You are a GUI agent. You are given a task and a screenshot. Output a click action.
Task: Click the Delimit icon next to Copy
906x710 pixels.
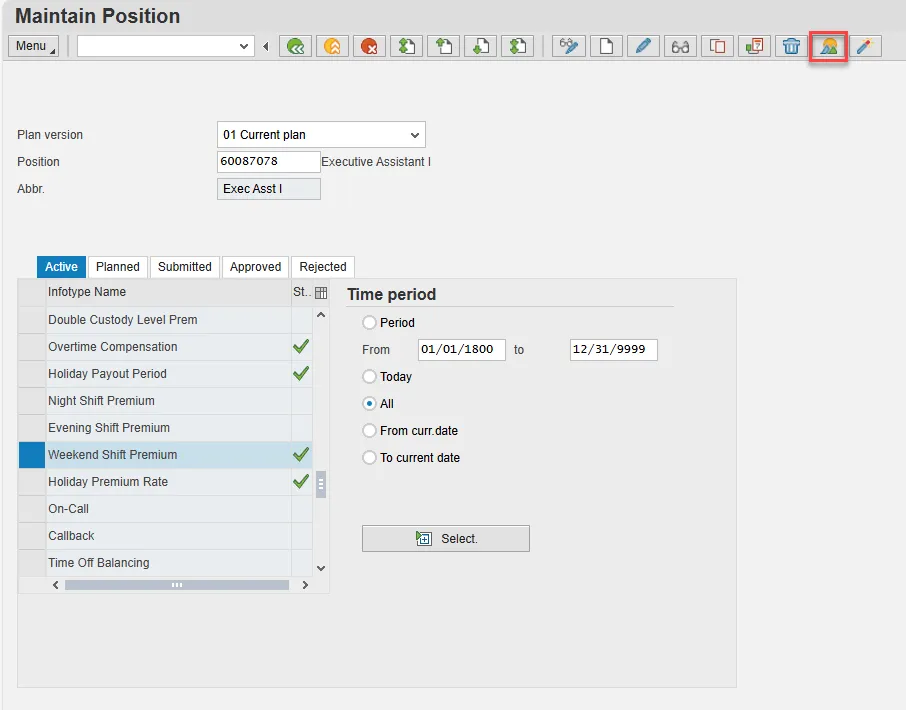pyautogui.click(x=754, y=46)
